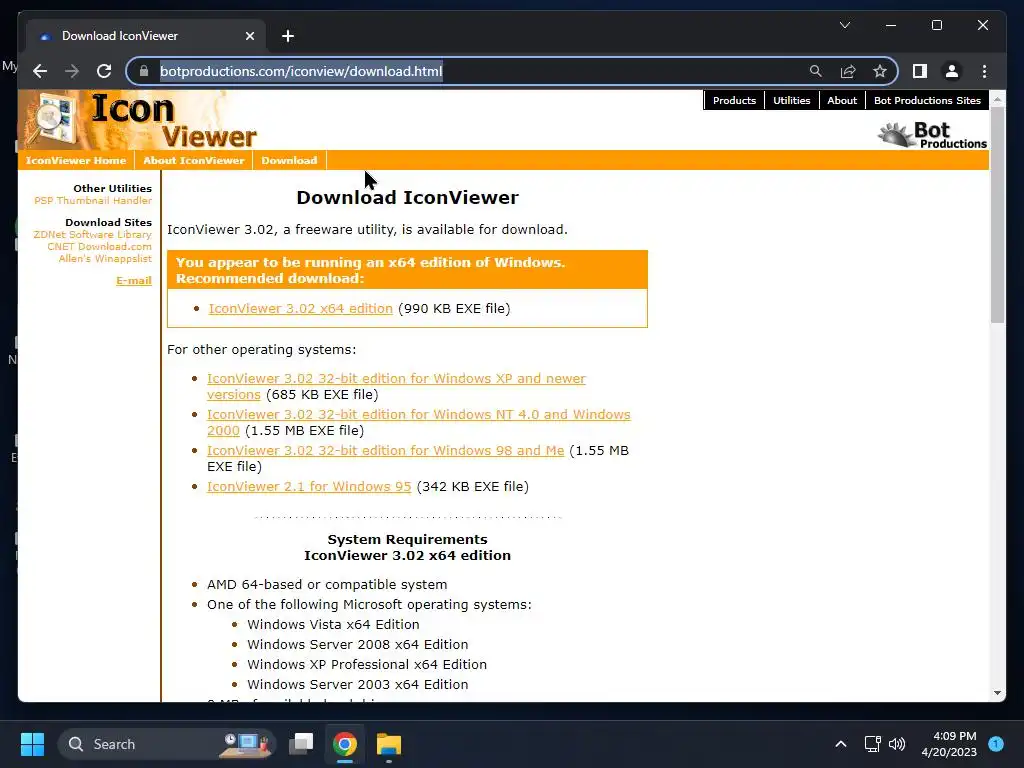1024x768 pixels.
Task: Open the notification badge
Action: tap(996, 744)
